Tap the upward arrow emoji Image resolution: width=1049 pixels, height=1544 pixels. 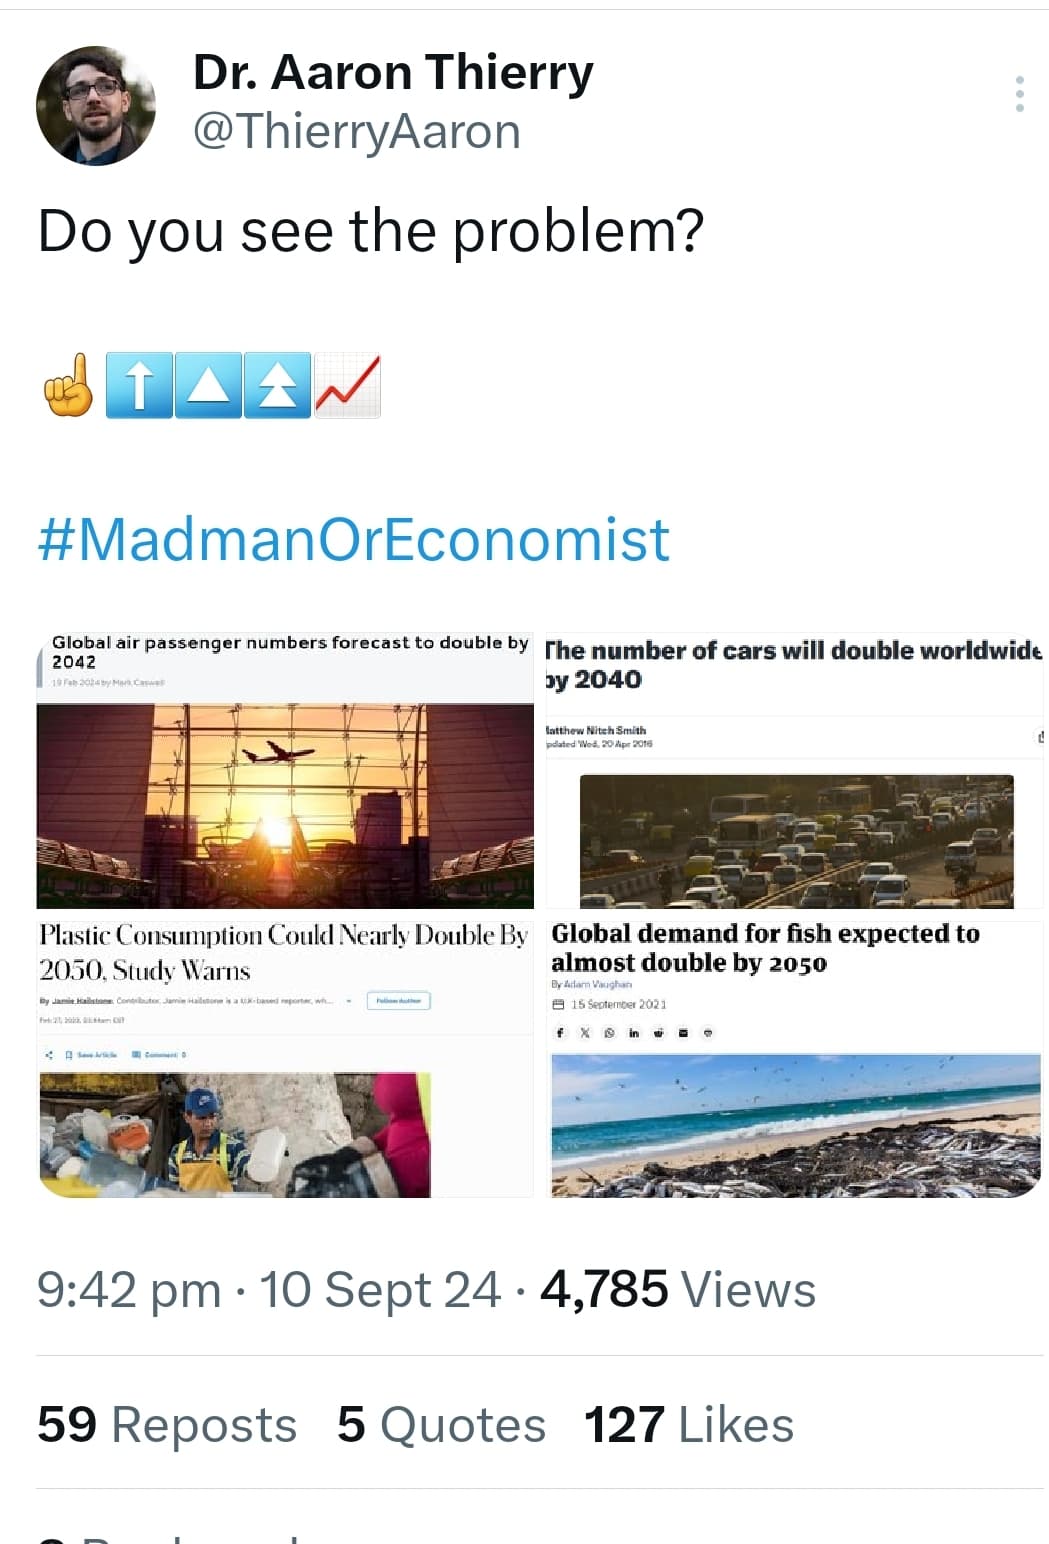[x=139, y=385]
